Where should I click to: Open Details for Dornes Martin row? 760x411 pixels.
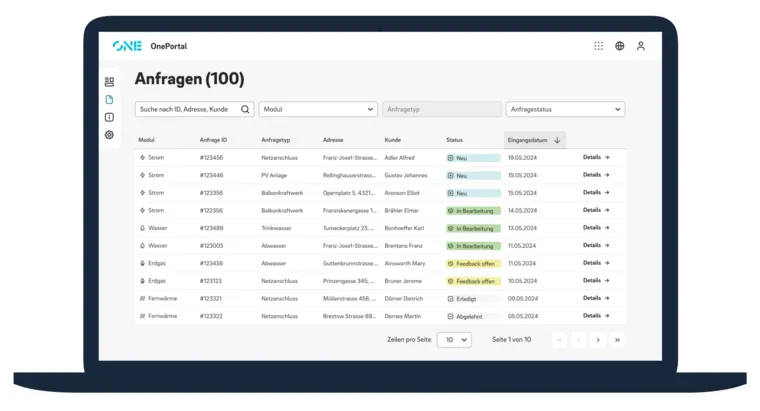pos(596,315)
